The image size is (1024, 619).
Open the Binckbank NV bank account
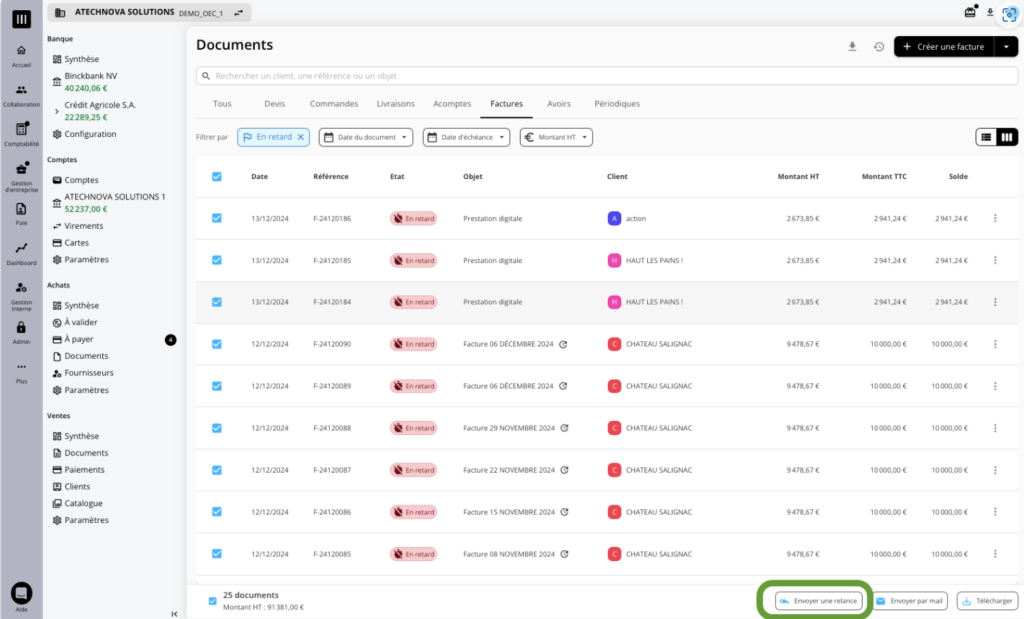91,82
